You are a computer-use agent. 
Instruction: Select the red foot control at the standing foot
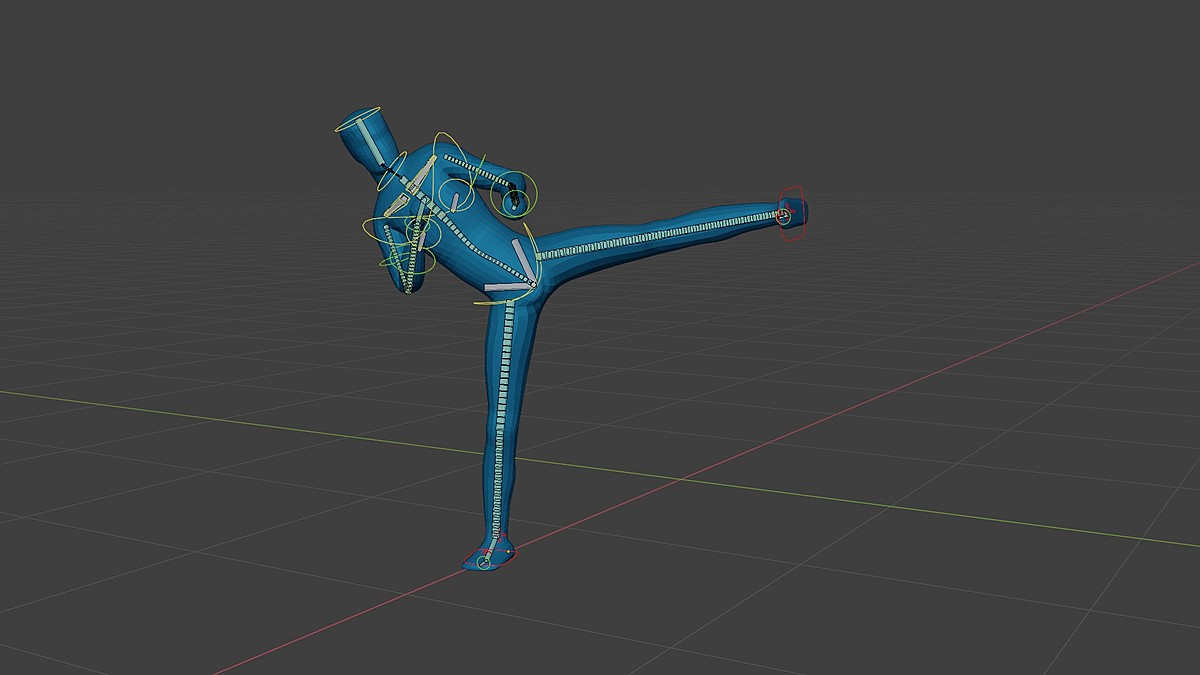click(488, 558)
